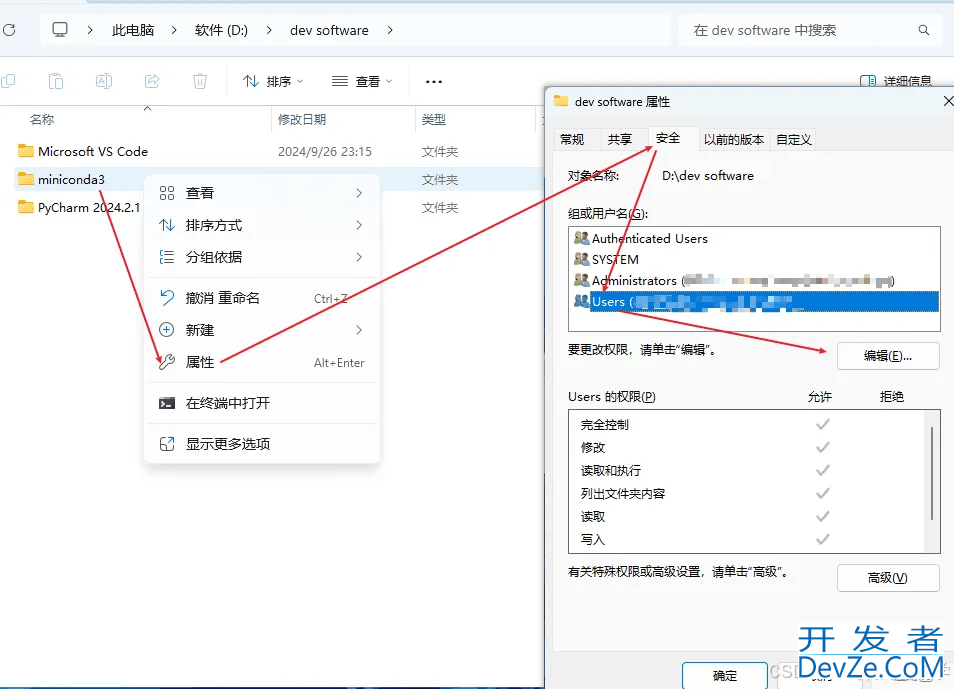Image resolution: width=954 pixels, height=689 pixels.
Task: Click the share toolbar icon
Action: pyautogui.click(x=152, y=81)
